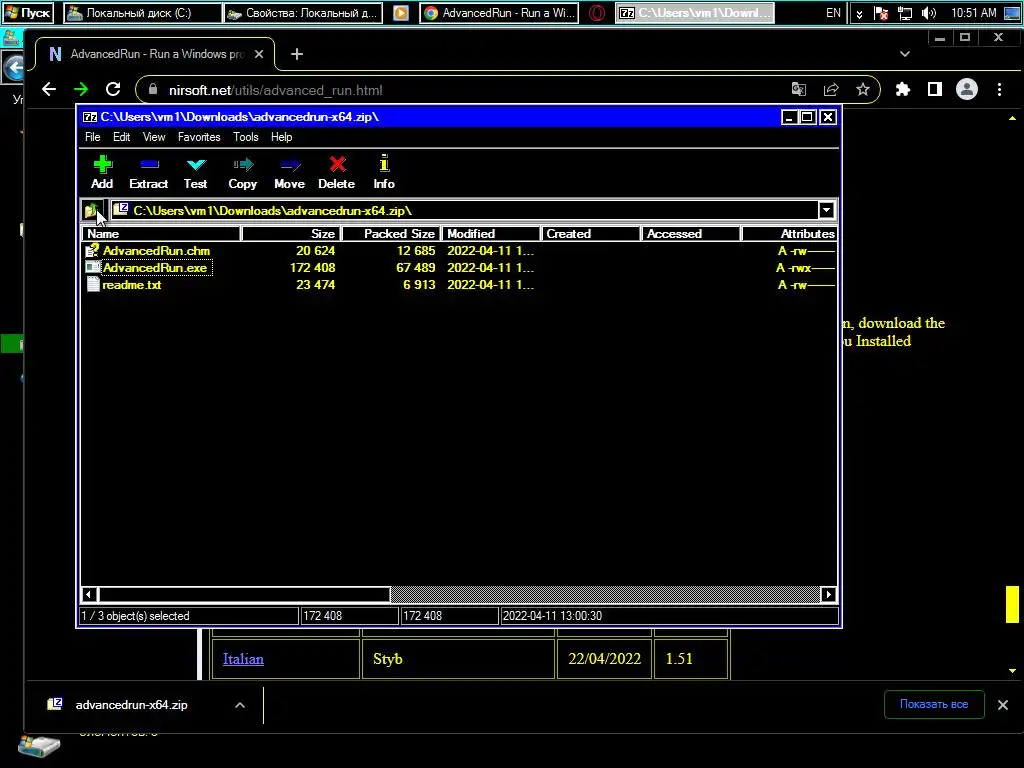Open the View menu in 7-Zip
The image size is (1024, 768).
[154, 137]
